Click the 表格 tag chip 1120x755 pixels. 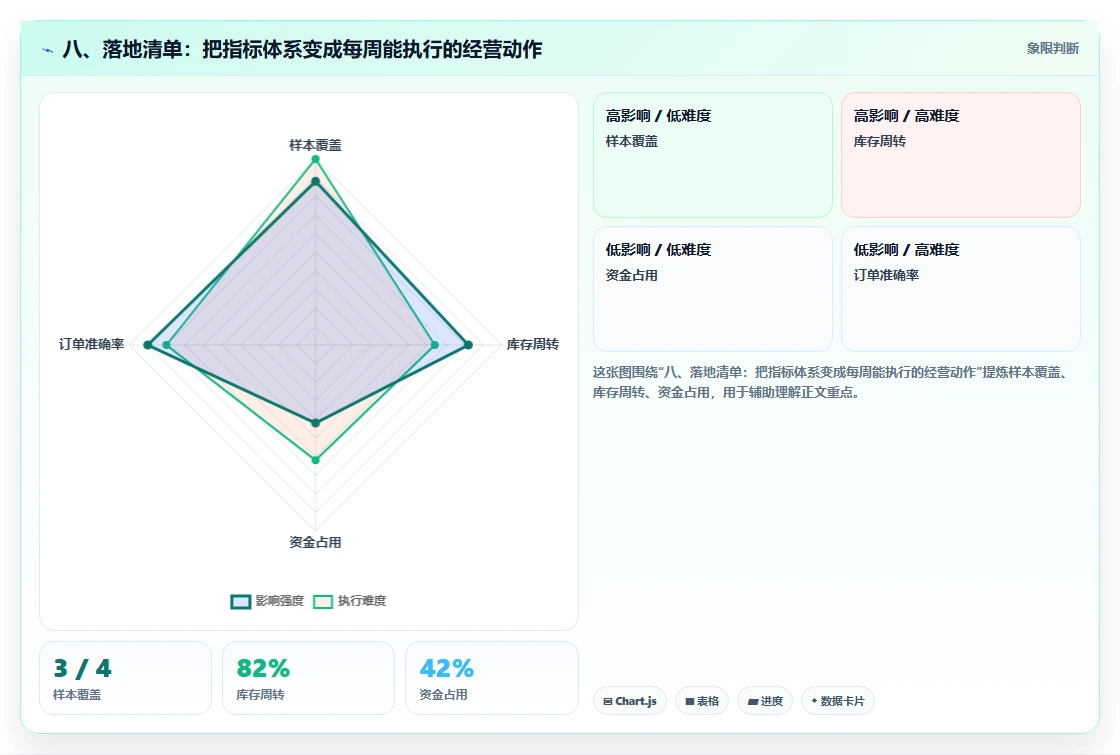[x=701, y=701]
